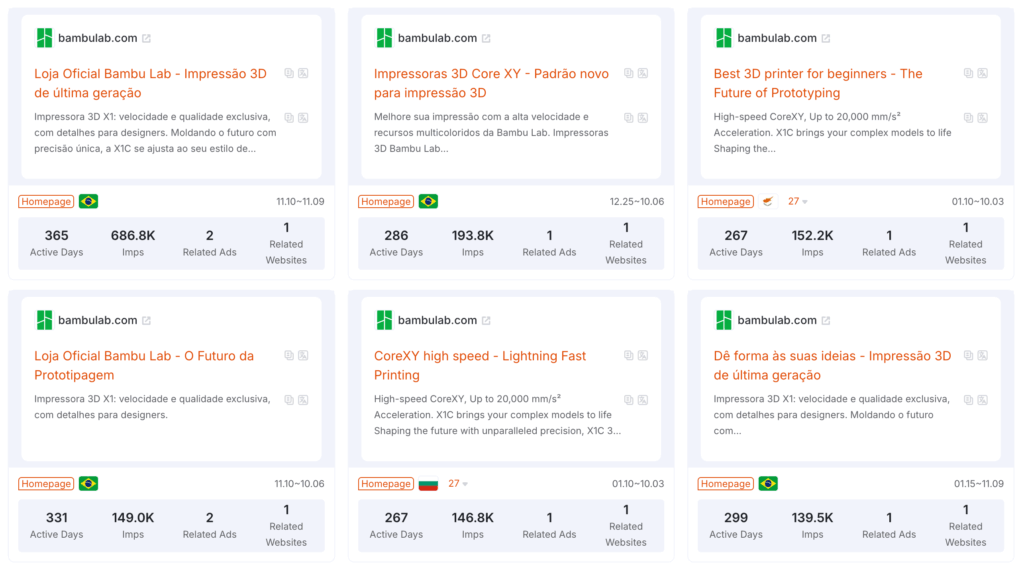1024x570 pixels.
Task: Click the Brazil flag in the 365 Active Days card
Action: [88, 201]
